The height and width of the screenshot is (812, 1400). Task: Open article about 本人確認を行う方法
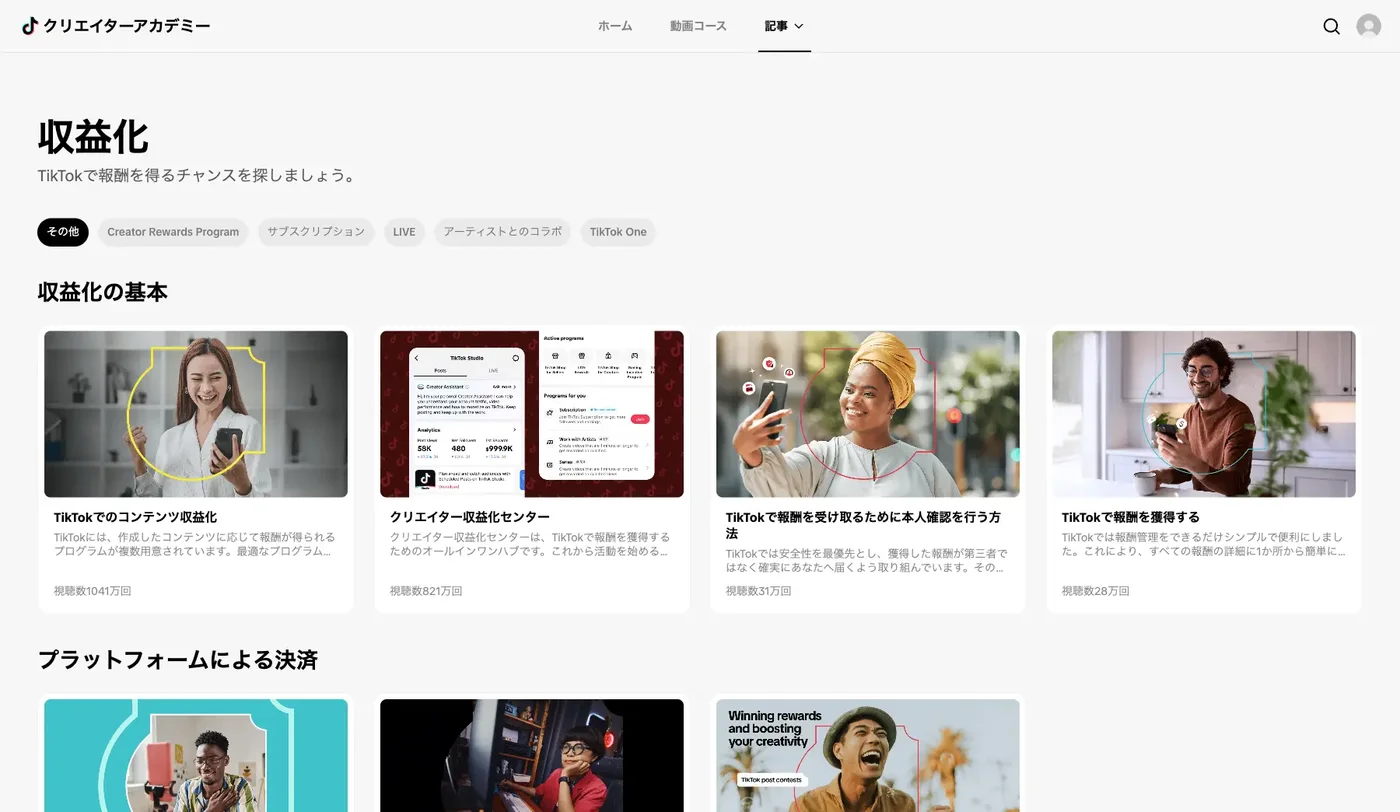[863, 525]
